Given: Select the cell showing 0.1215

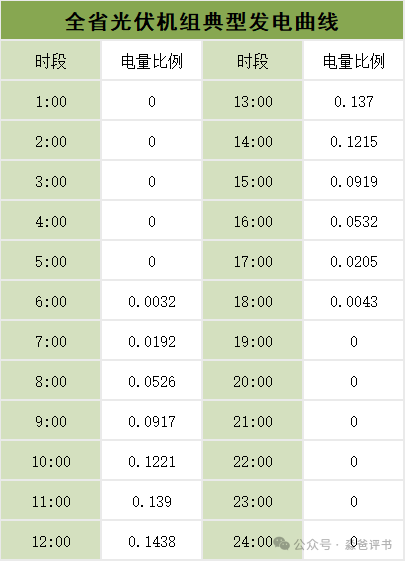Looking at the screenshot, I should point(353,141).
